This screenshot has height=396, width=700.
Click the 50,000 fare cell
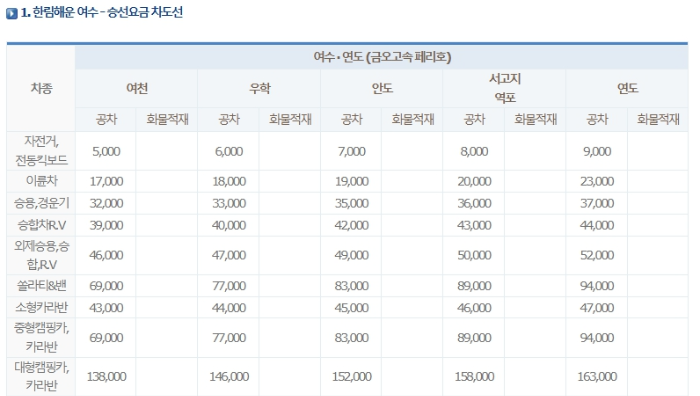[x=474, y=255]
